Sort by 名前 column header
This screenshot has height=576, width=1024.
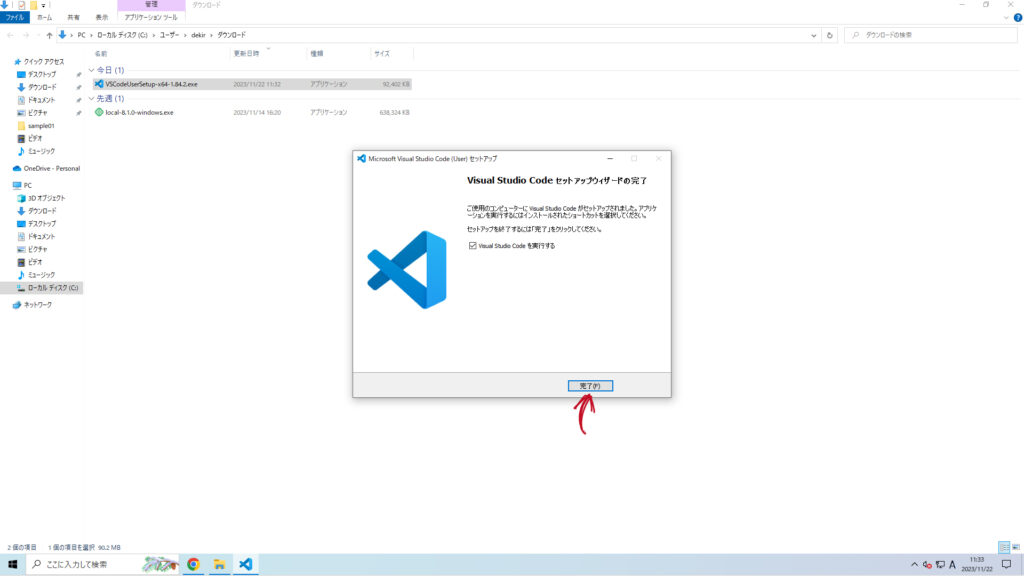[101, 54]
